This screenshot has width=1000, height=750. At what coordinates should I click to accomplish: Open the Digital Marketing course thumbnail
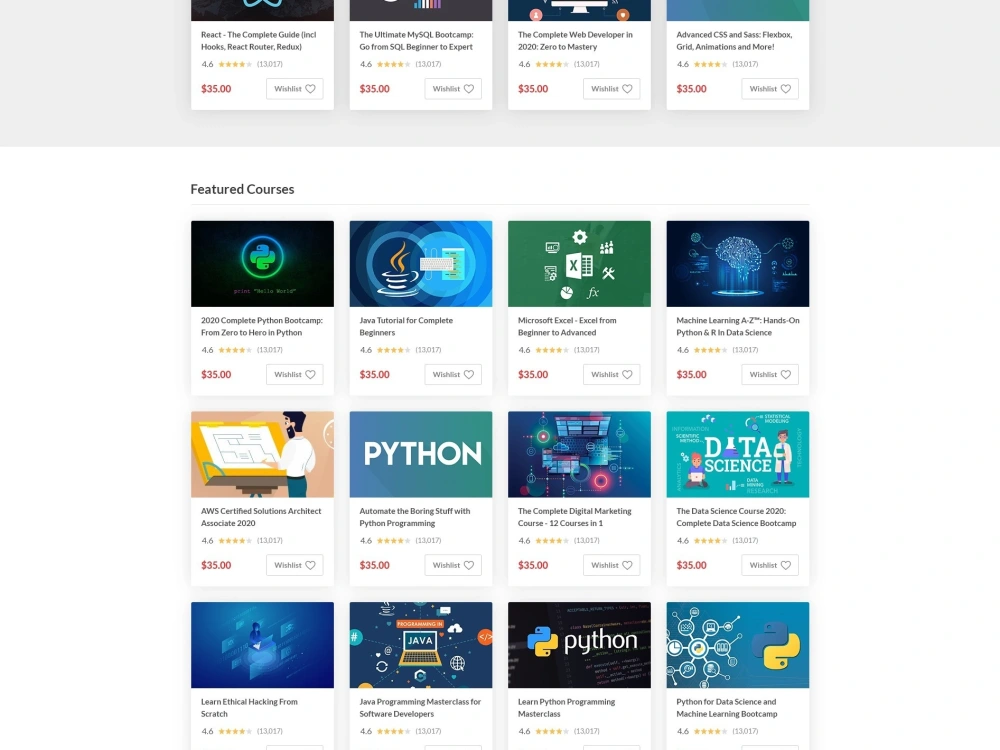point(579,454)
